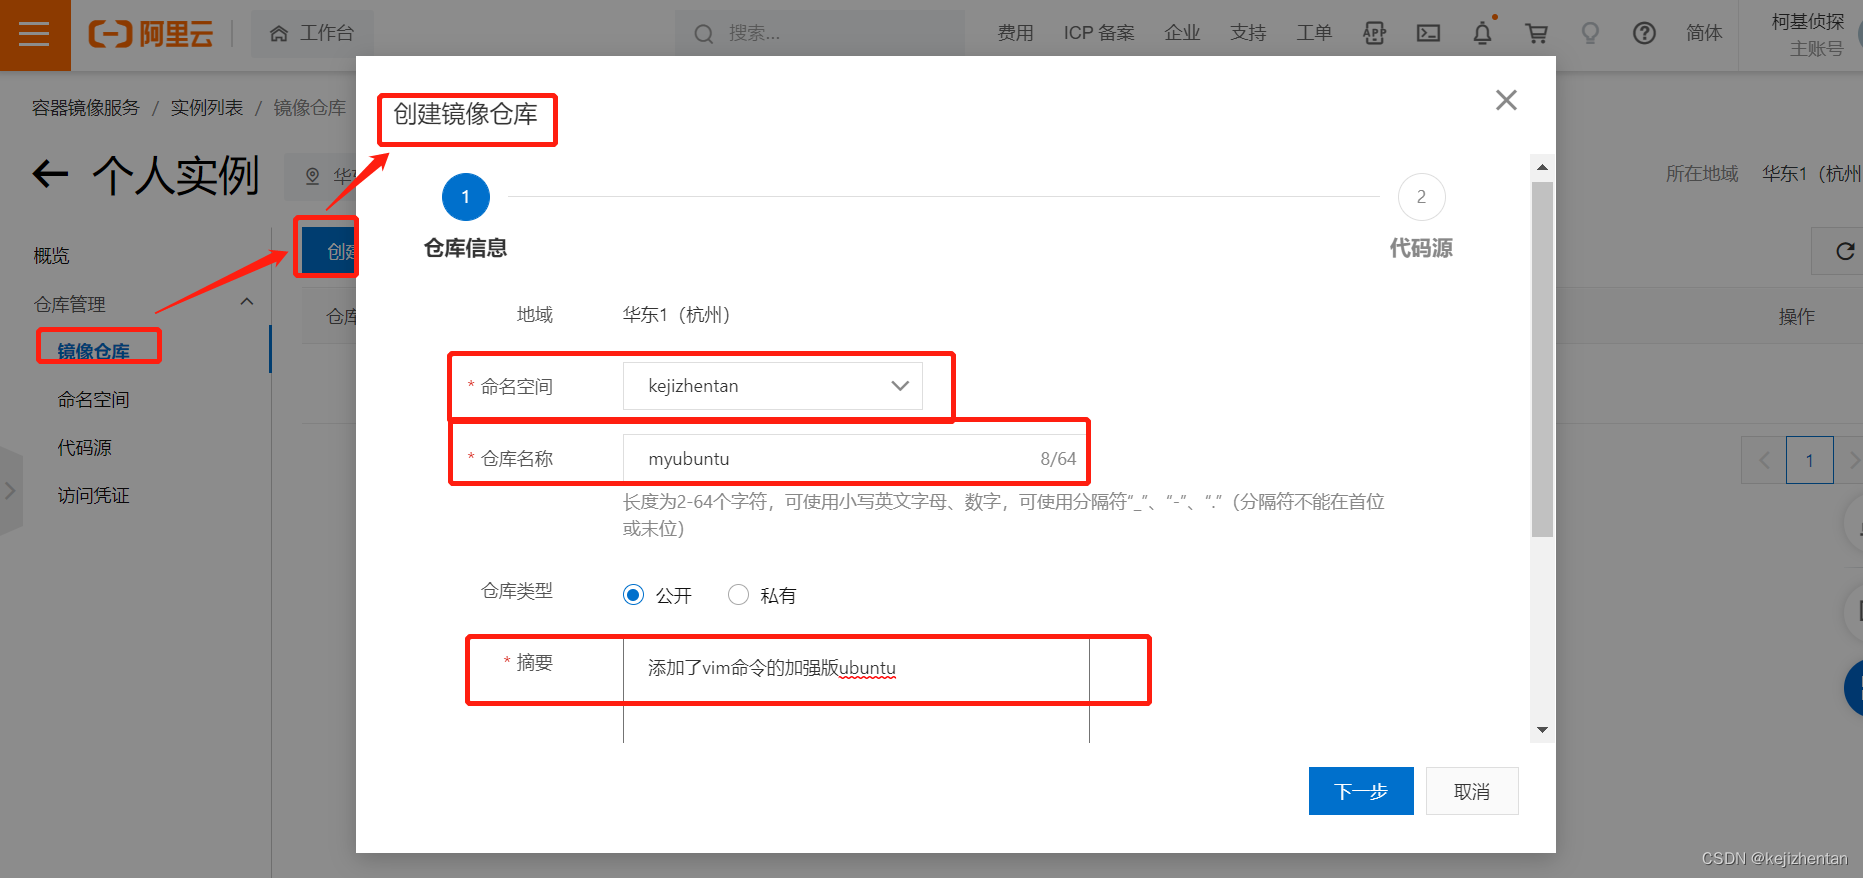This screenshot has height=878, width=1863.
Task: Click the dialog scrollbar up arrow
Action: click(1542, 167)
